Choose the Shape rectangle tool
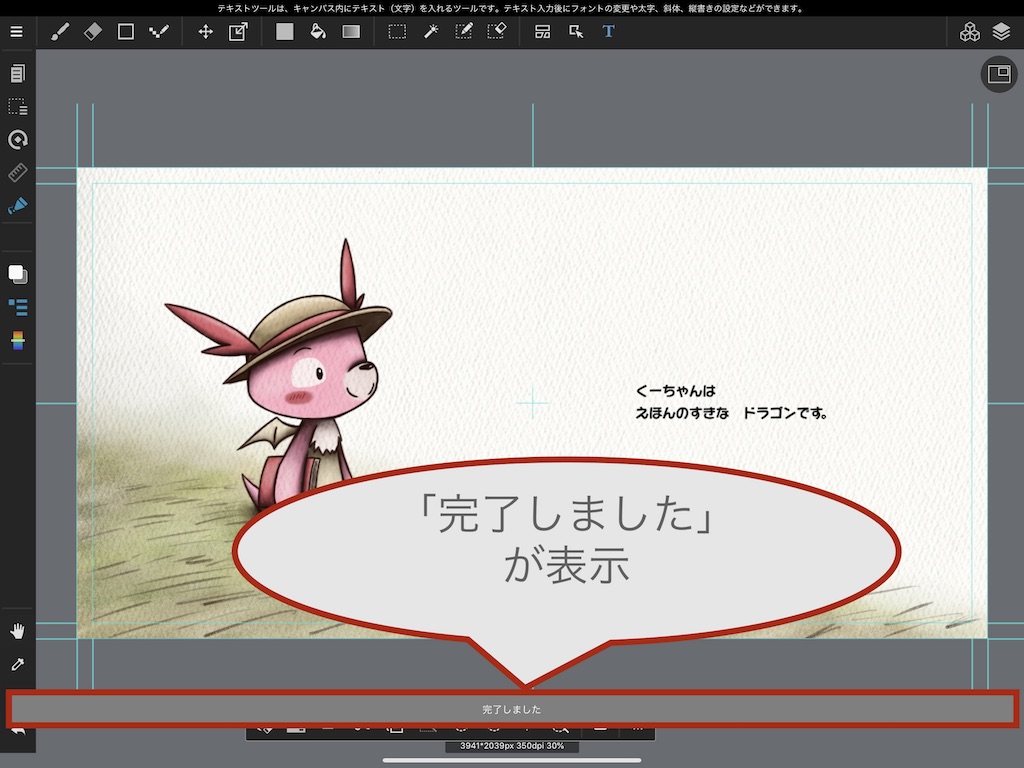Viewport: 1024px width, 768px height. tap(126, 32)
